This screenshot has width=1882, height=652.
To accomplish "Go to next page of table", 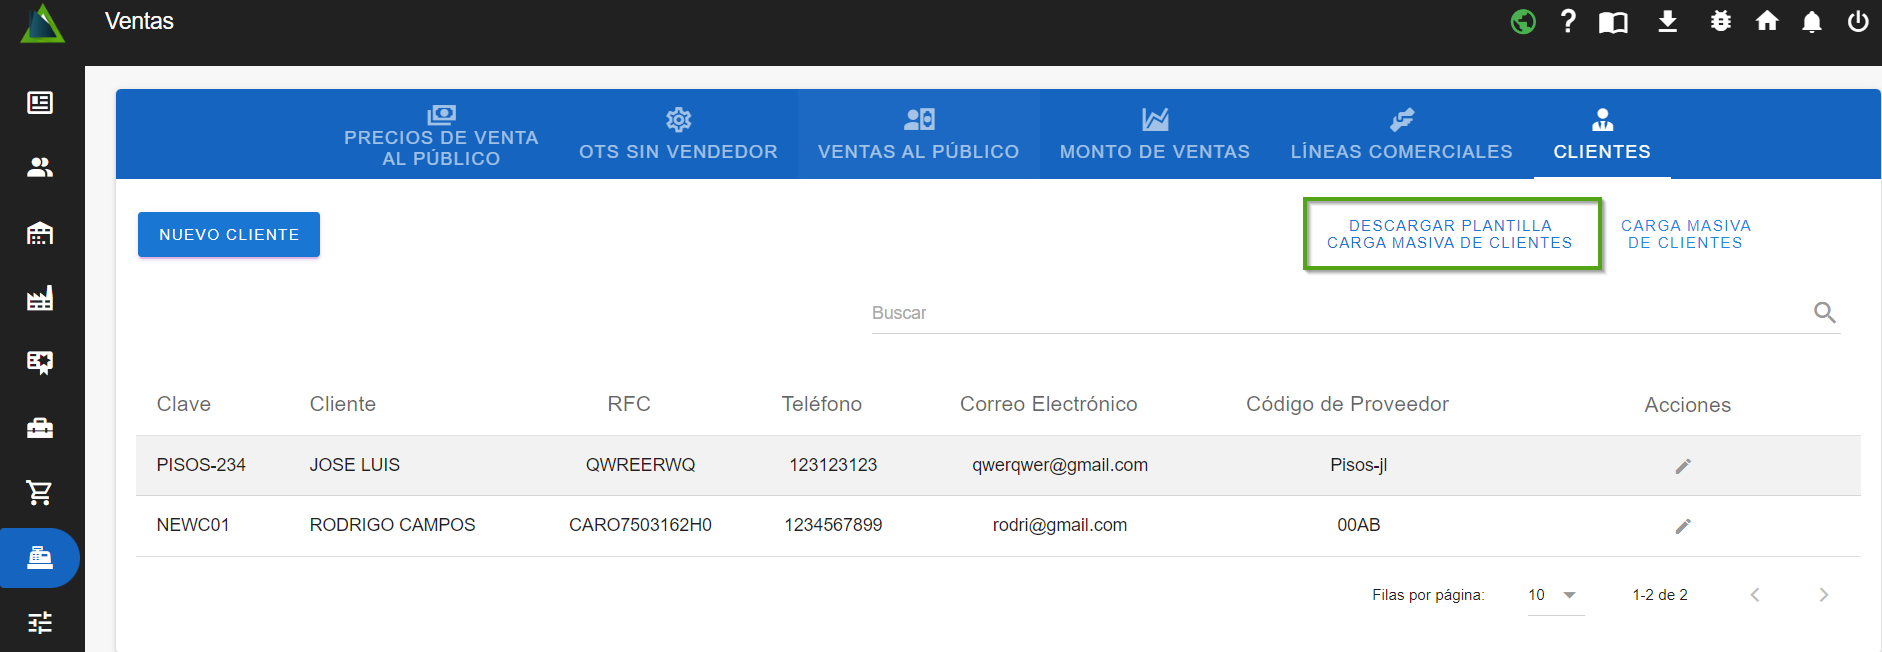I will coord(1823,595).
